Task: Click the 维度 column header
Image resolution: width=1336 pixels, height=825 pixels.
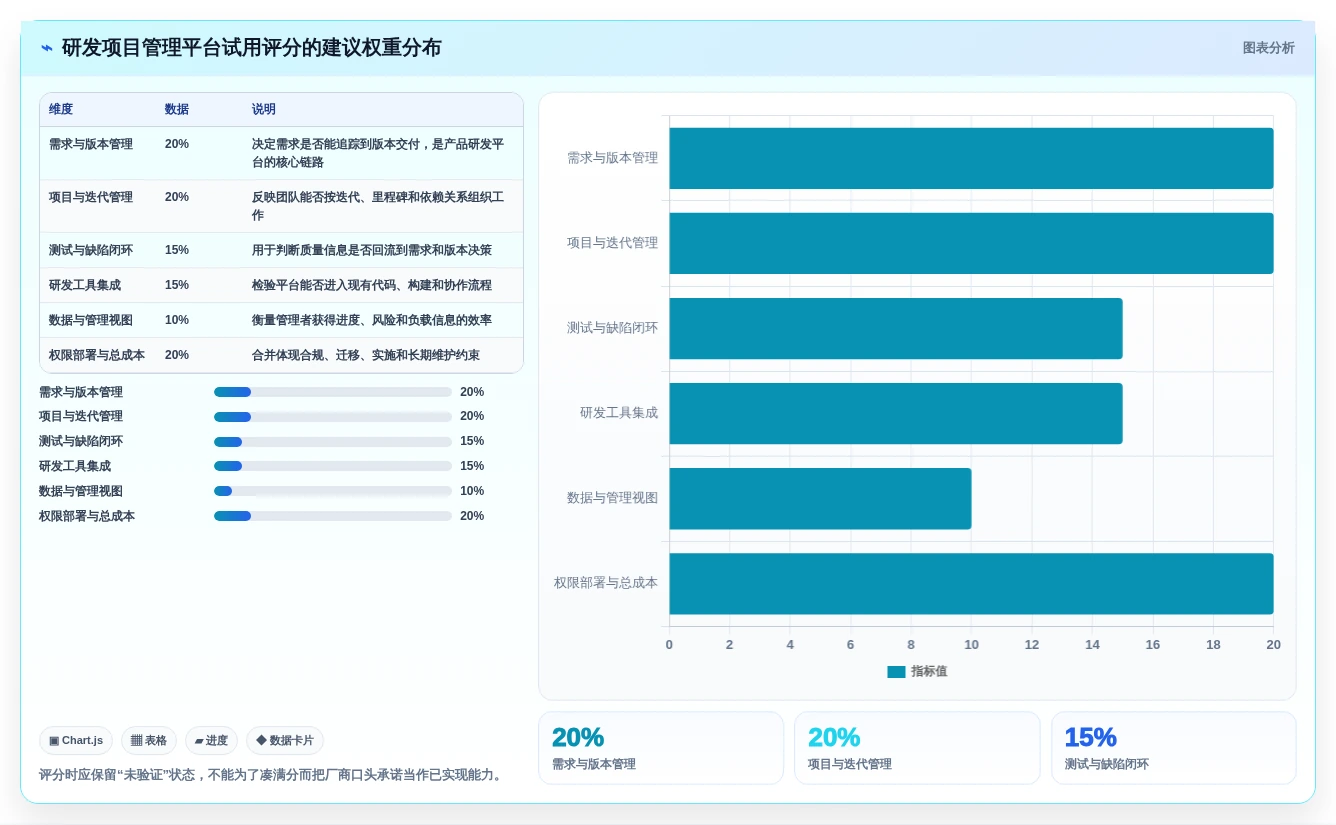Action: tap(61, 109)
